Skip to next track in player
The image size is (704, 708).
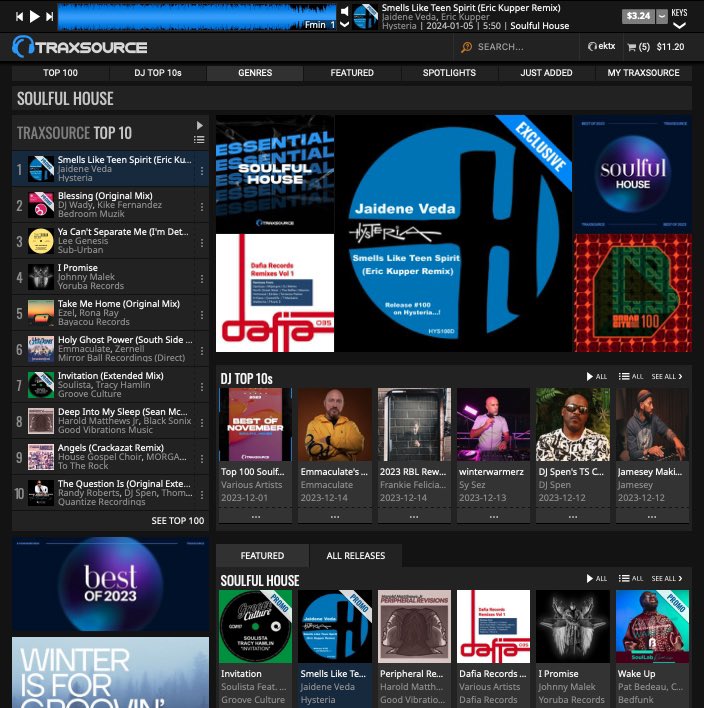coord(50,17)
